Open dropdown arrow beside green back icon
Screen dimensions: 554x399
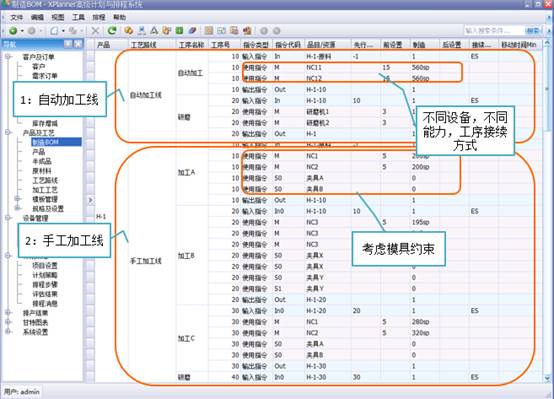pyautogui.click(x=22, y=31)
